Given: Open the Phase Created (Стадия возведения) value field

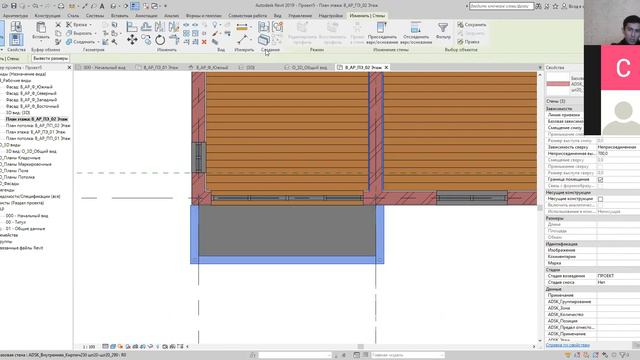Looking at the screenshot, I should pos(618,276).
